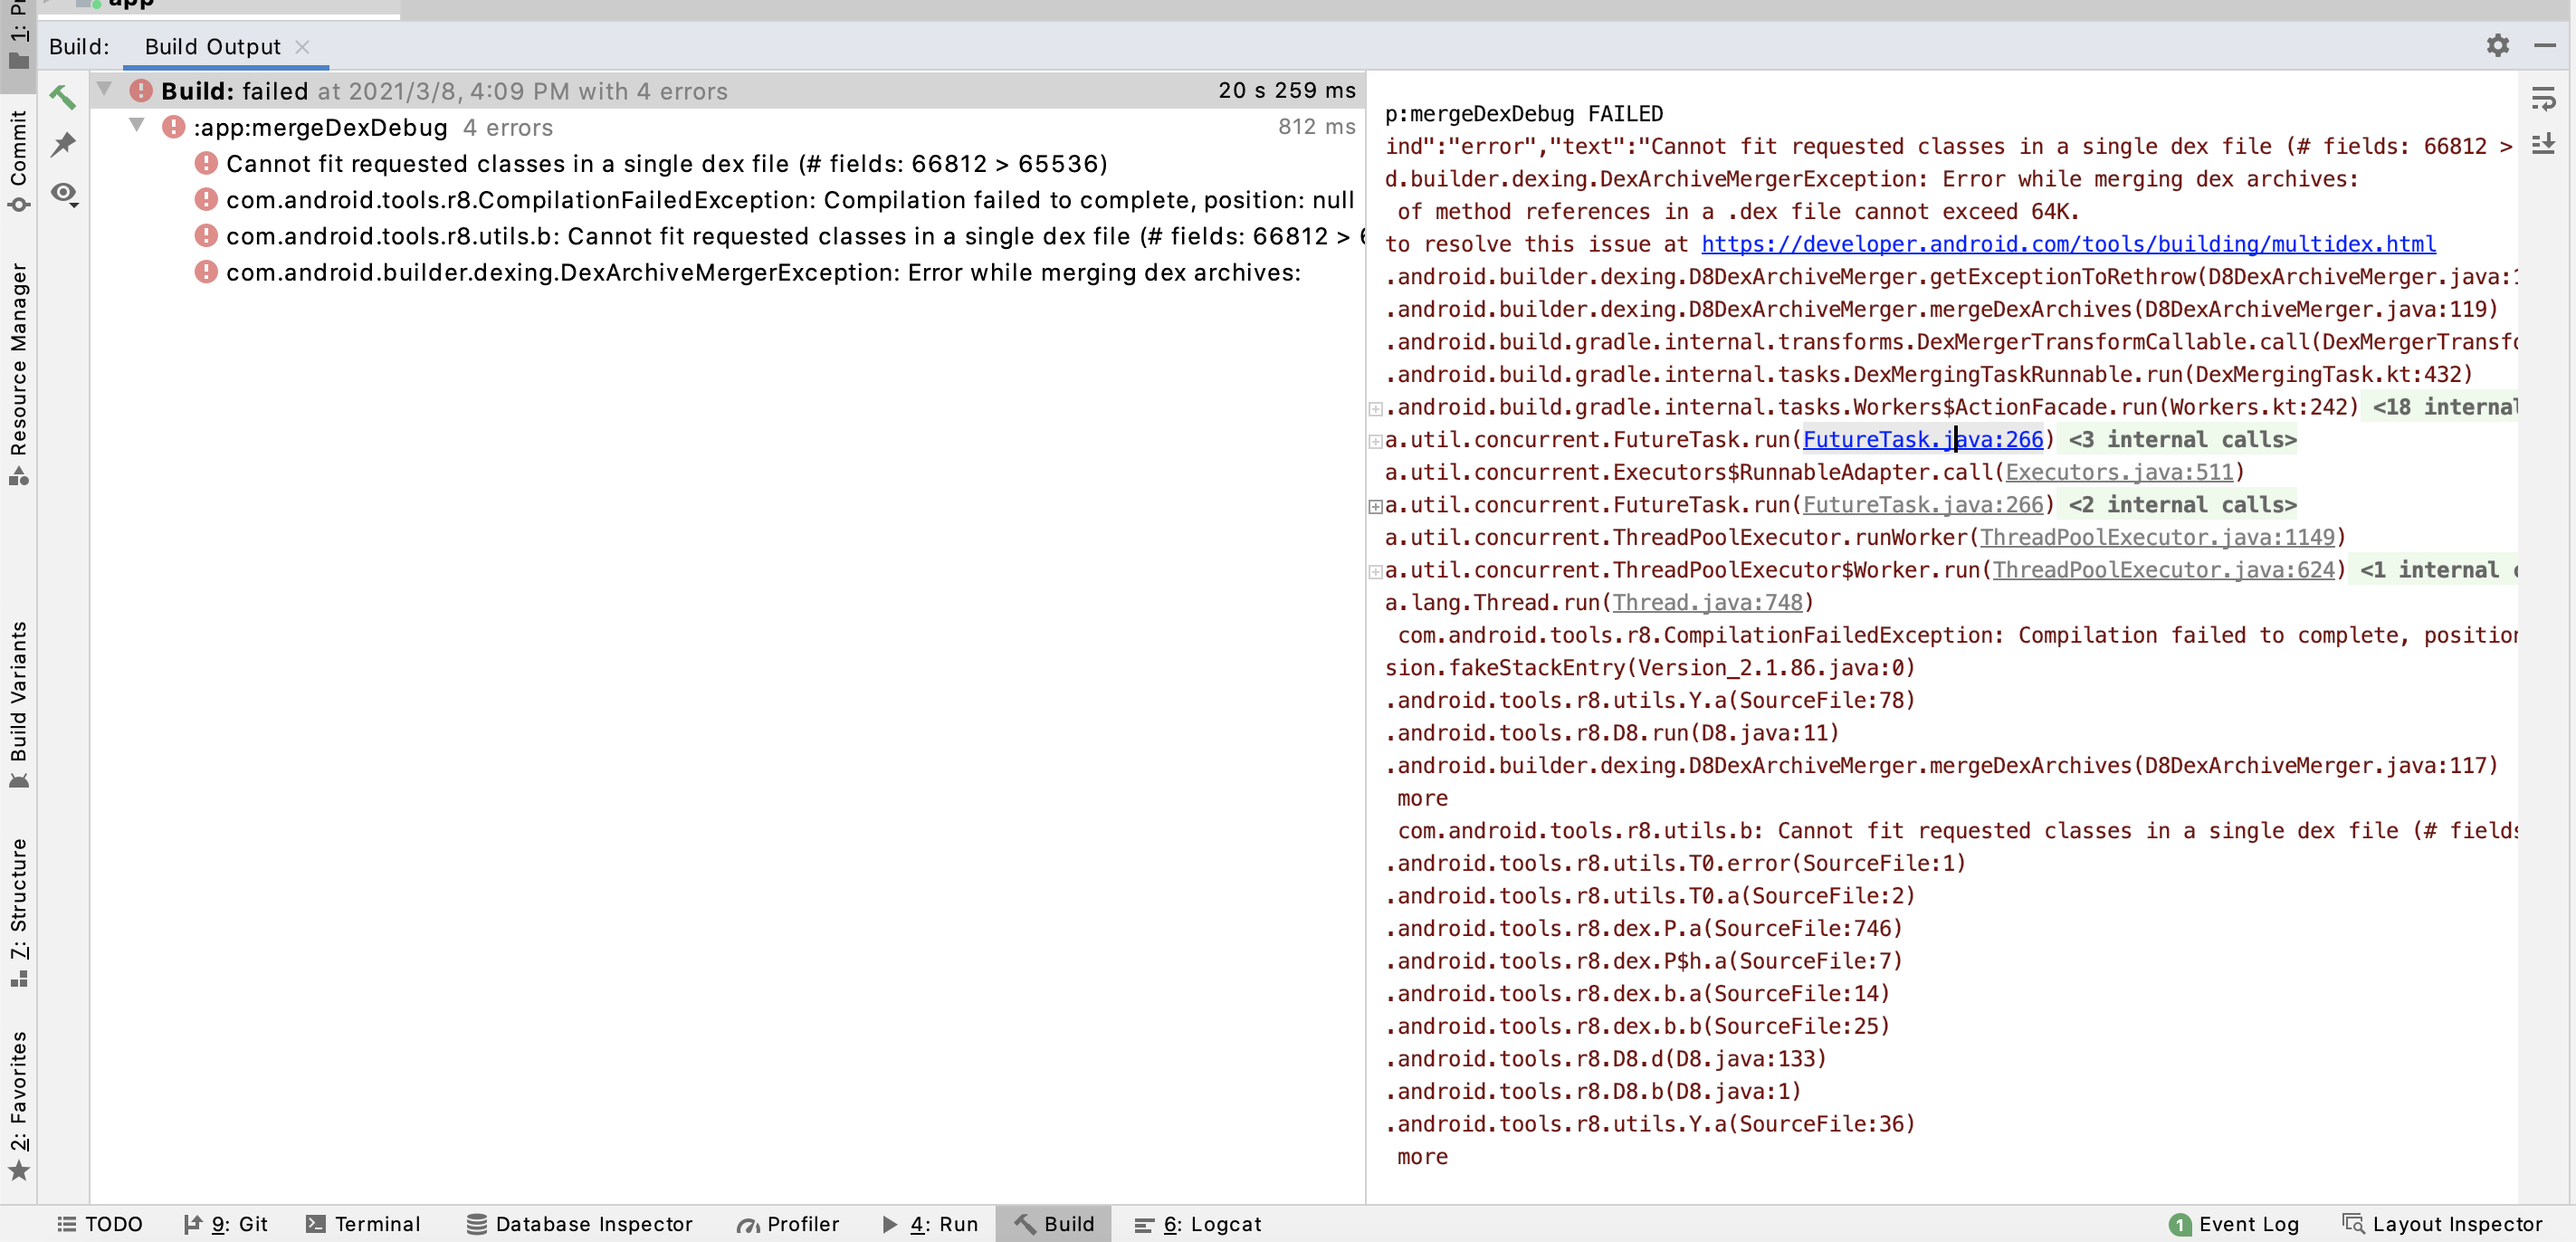The image size is (2576, 1242).
Task: Toggle soft-wrap icon in console
Action: [x=2543, y=98]
